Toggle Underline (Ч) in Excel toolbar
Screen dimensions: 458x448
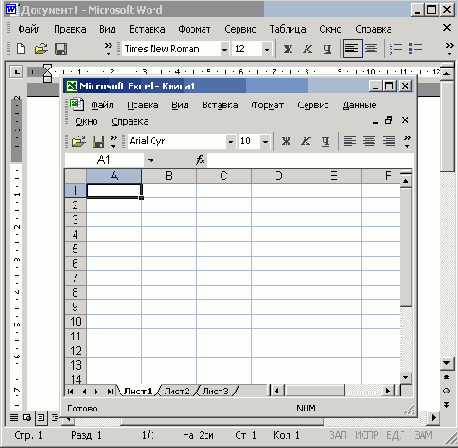pyautogui.click(x=326, y=141)
